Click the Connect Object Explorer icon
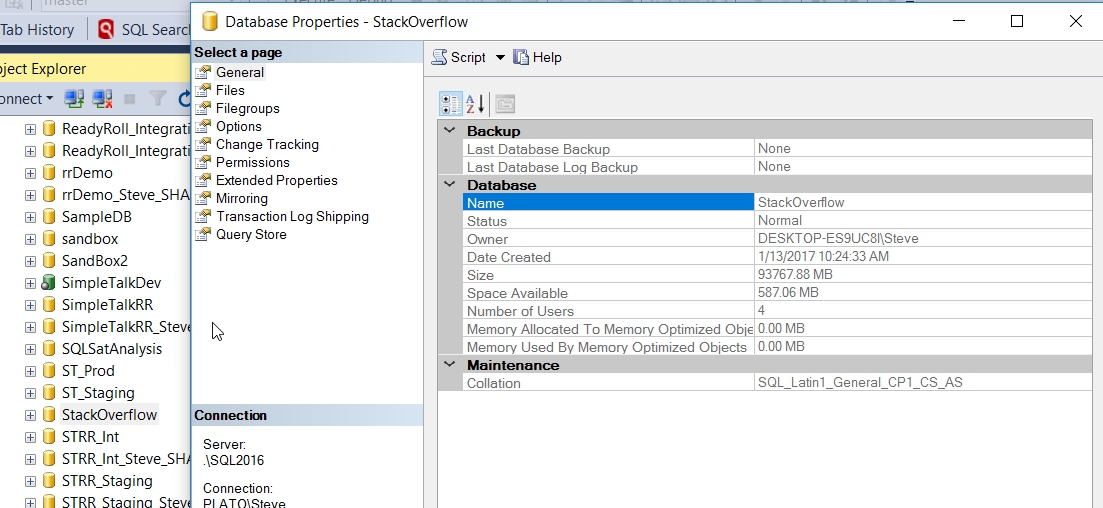Viewport: 1103px width, 508px height. (74, 99)
